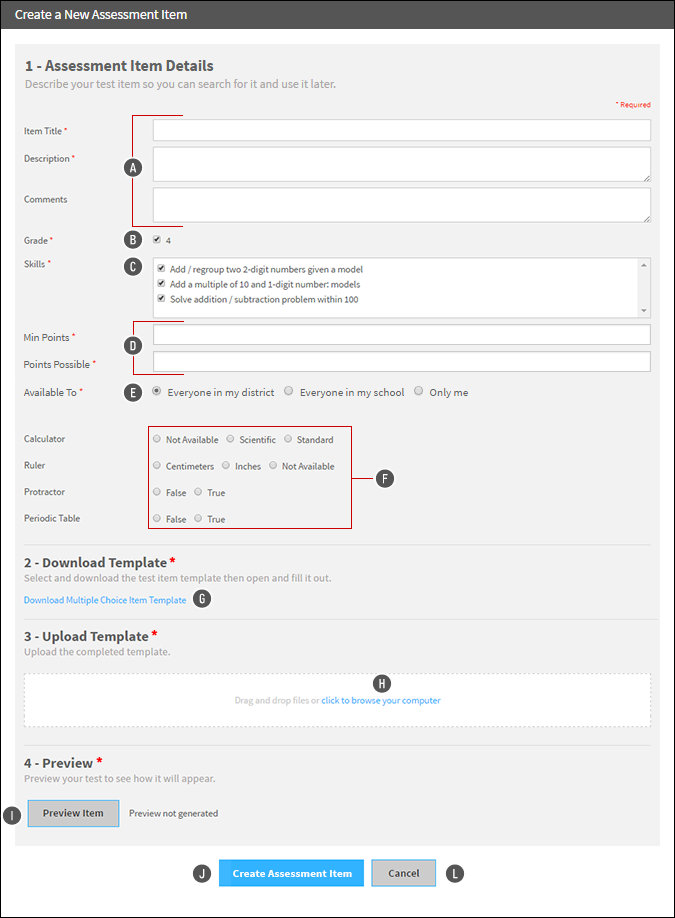Set Periodic Table to True

pos(198,518)
